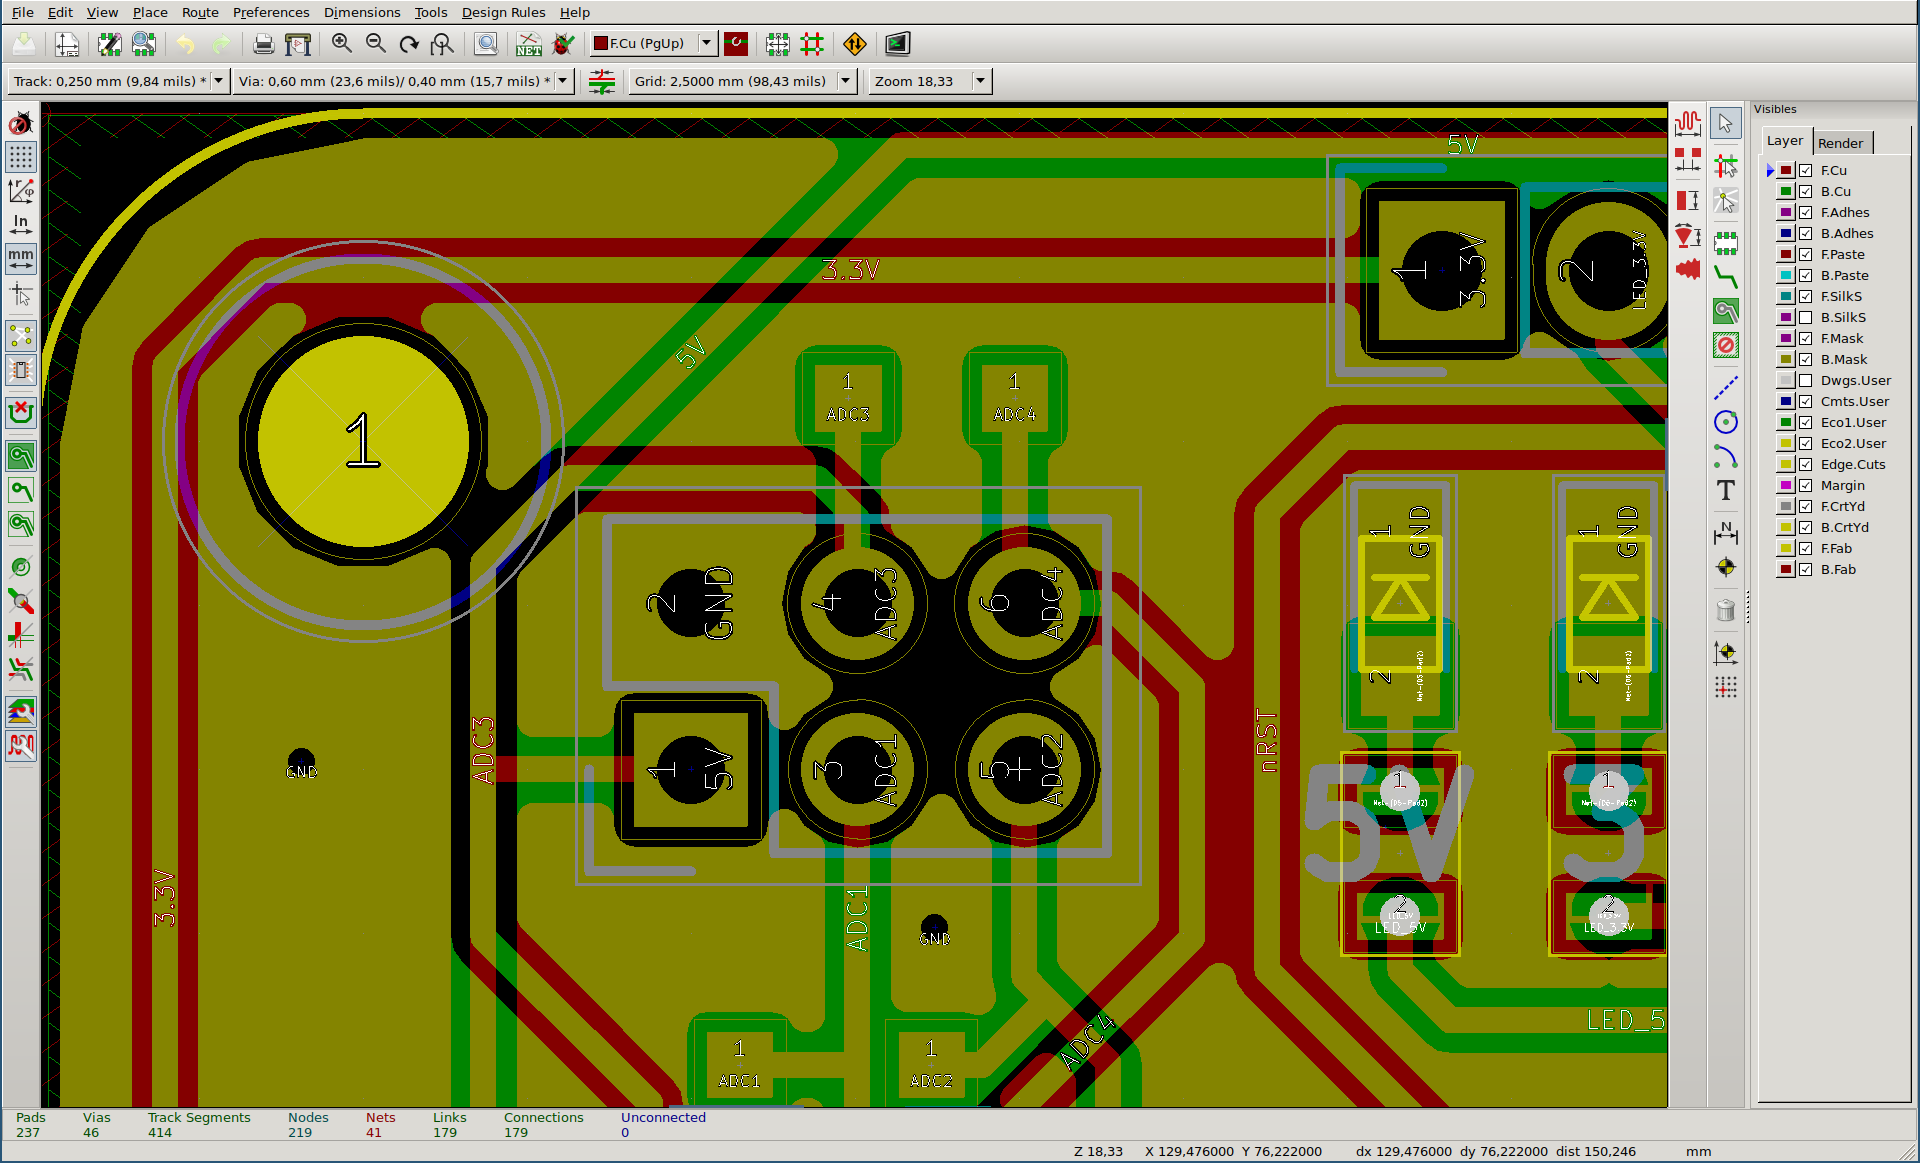Select the F.SilkS layer name
The image size is (1920, 1163).
coord(1841,297)
